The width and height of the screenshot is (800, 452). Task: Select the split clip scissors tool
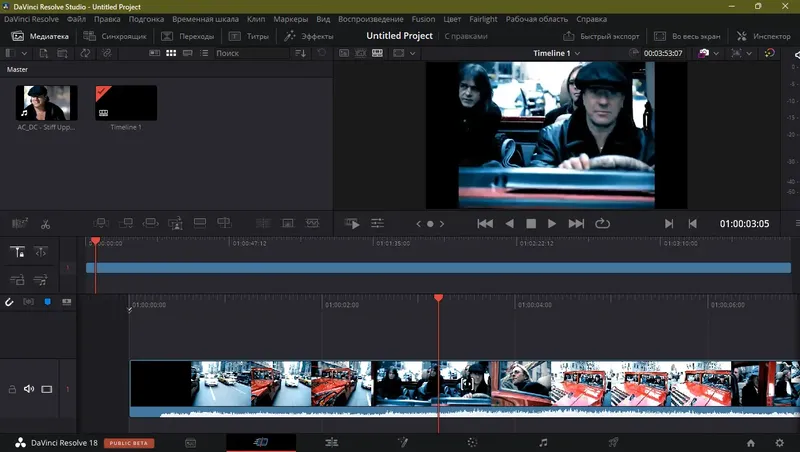click(x=45, y=223)
